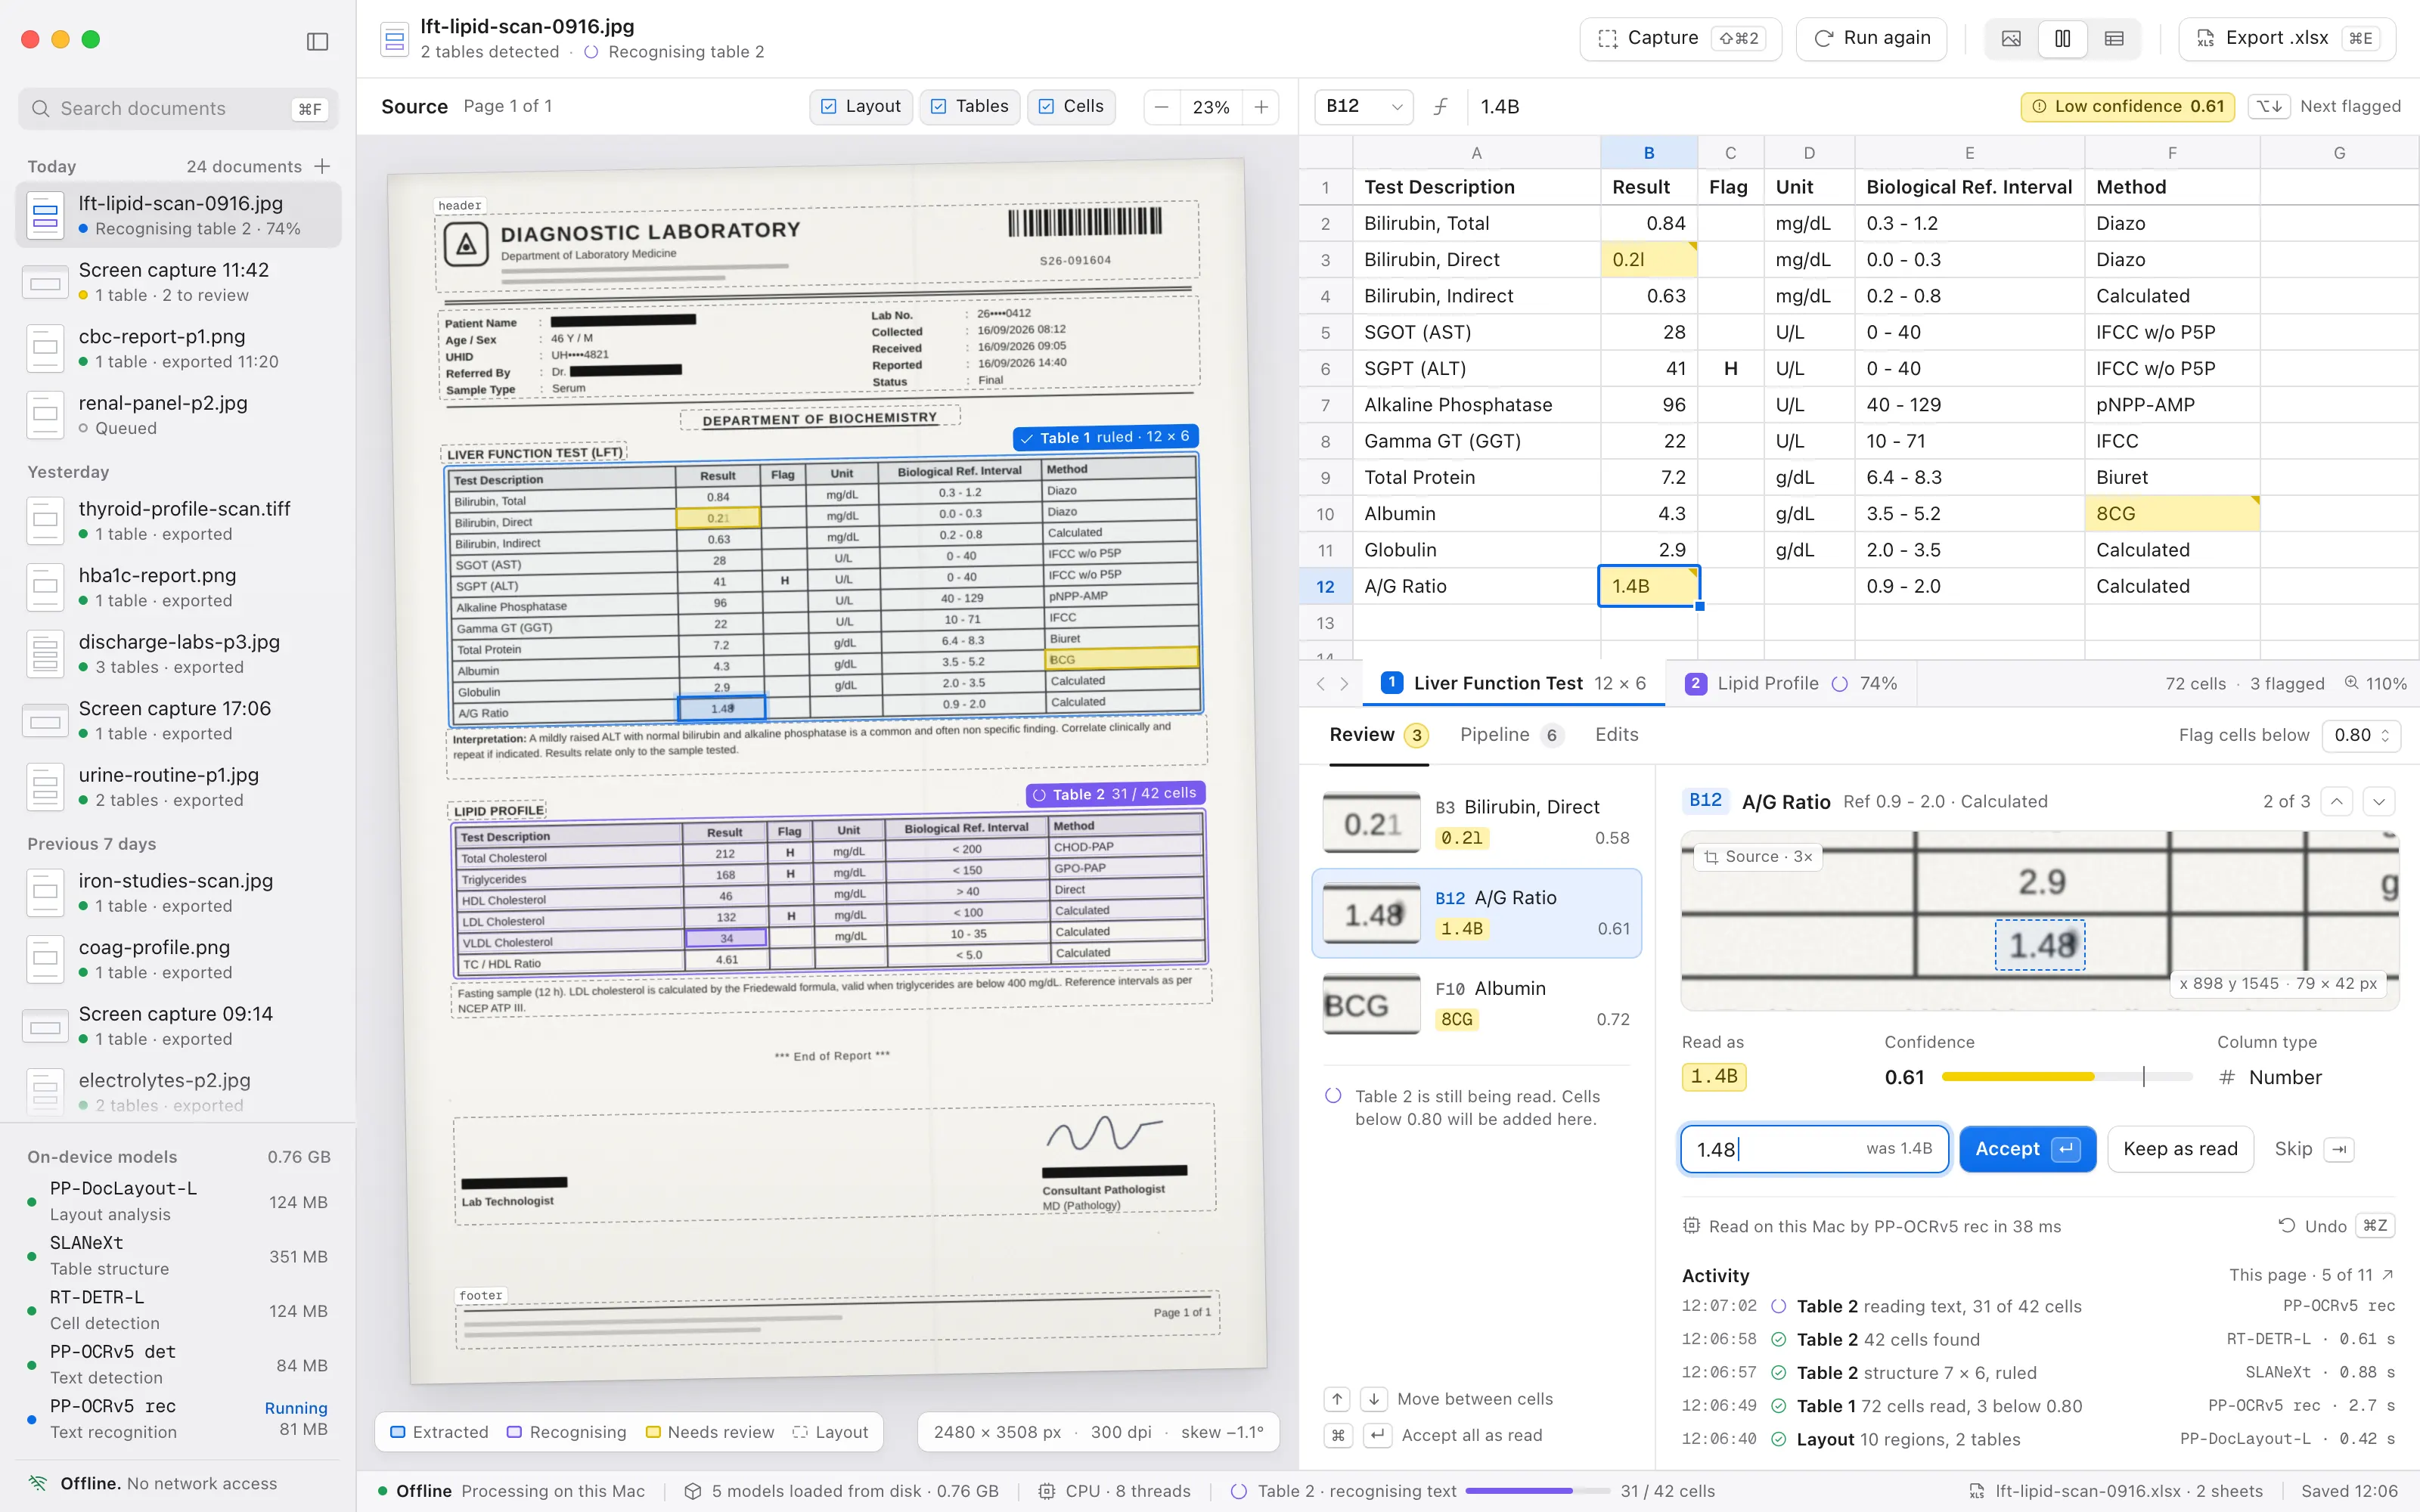This screenshot has height=1512, width=2420.
Task: Click Table 2 recognising progress bar
Action: pyautogui.click(x=1537, y=1491)
